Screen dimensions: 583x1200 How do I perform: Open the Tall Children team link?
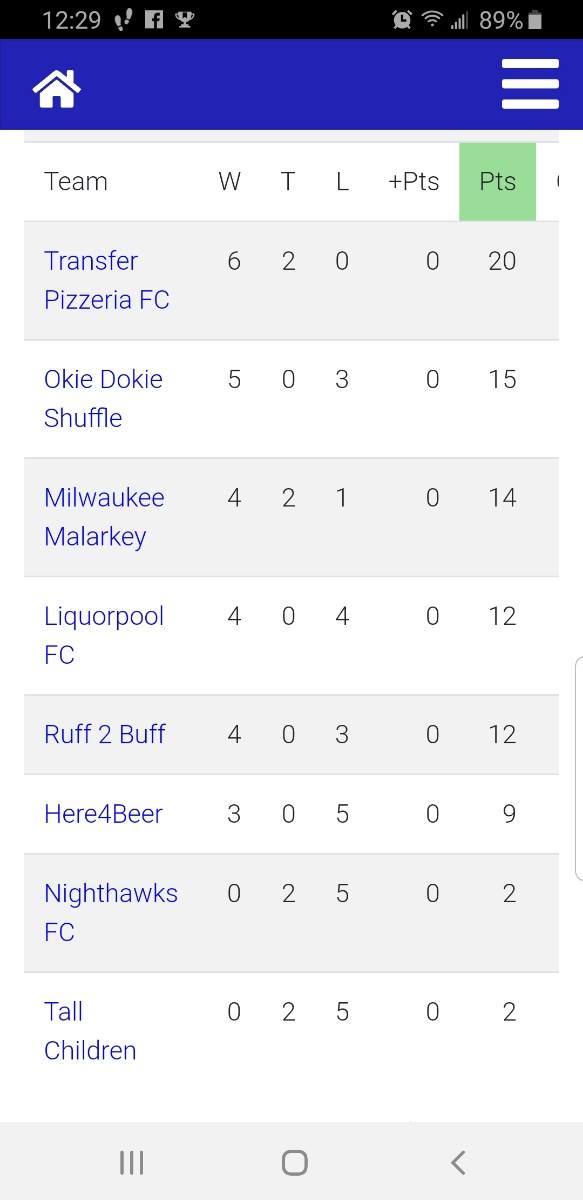pyautogui.click(x=90, y=1030)
